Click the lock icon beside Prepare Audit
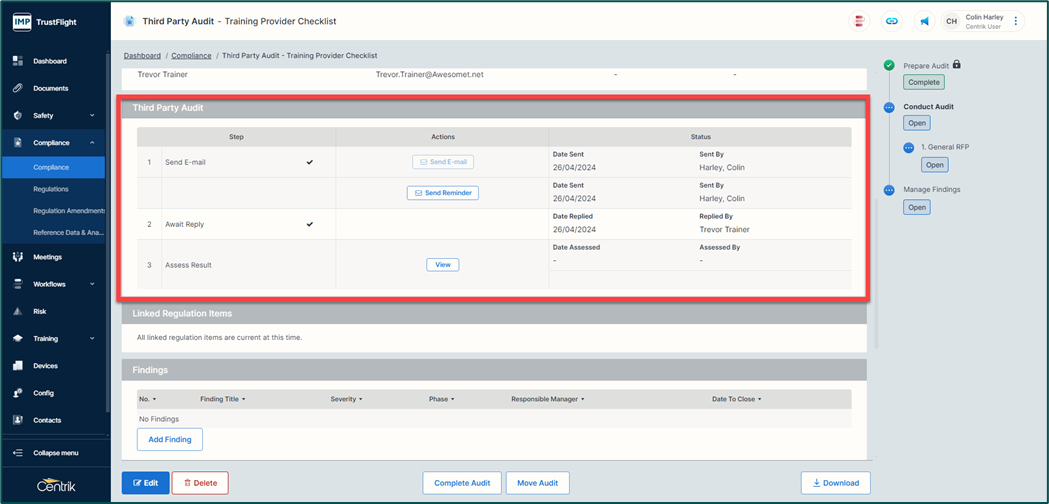 pos(957,65)
